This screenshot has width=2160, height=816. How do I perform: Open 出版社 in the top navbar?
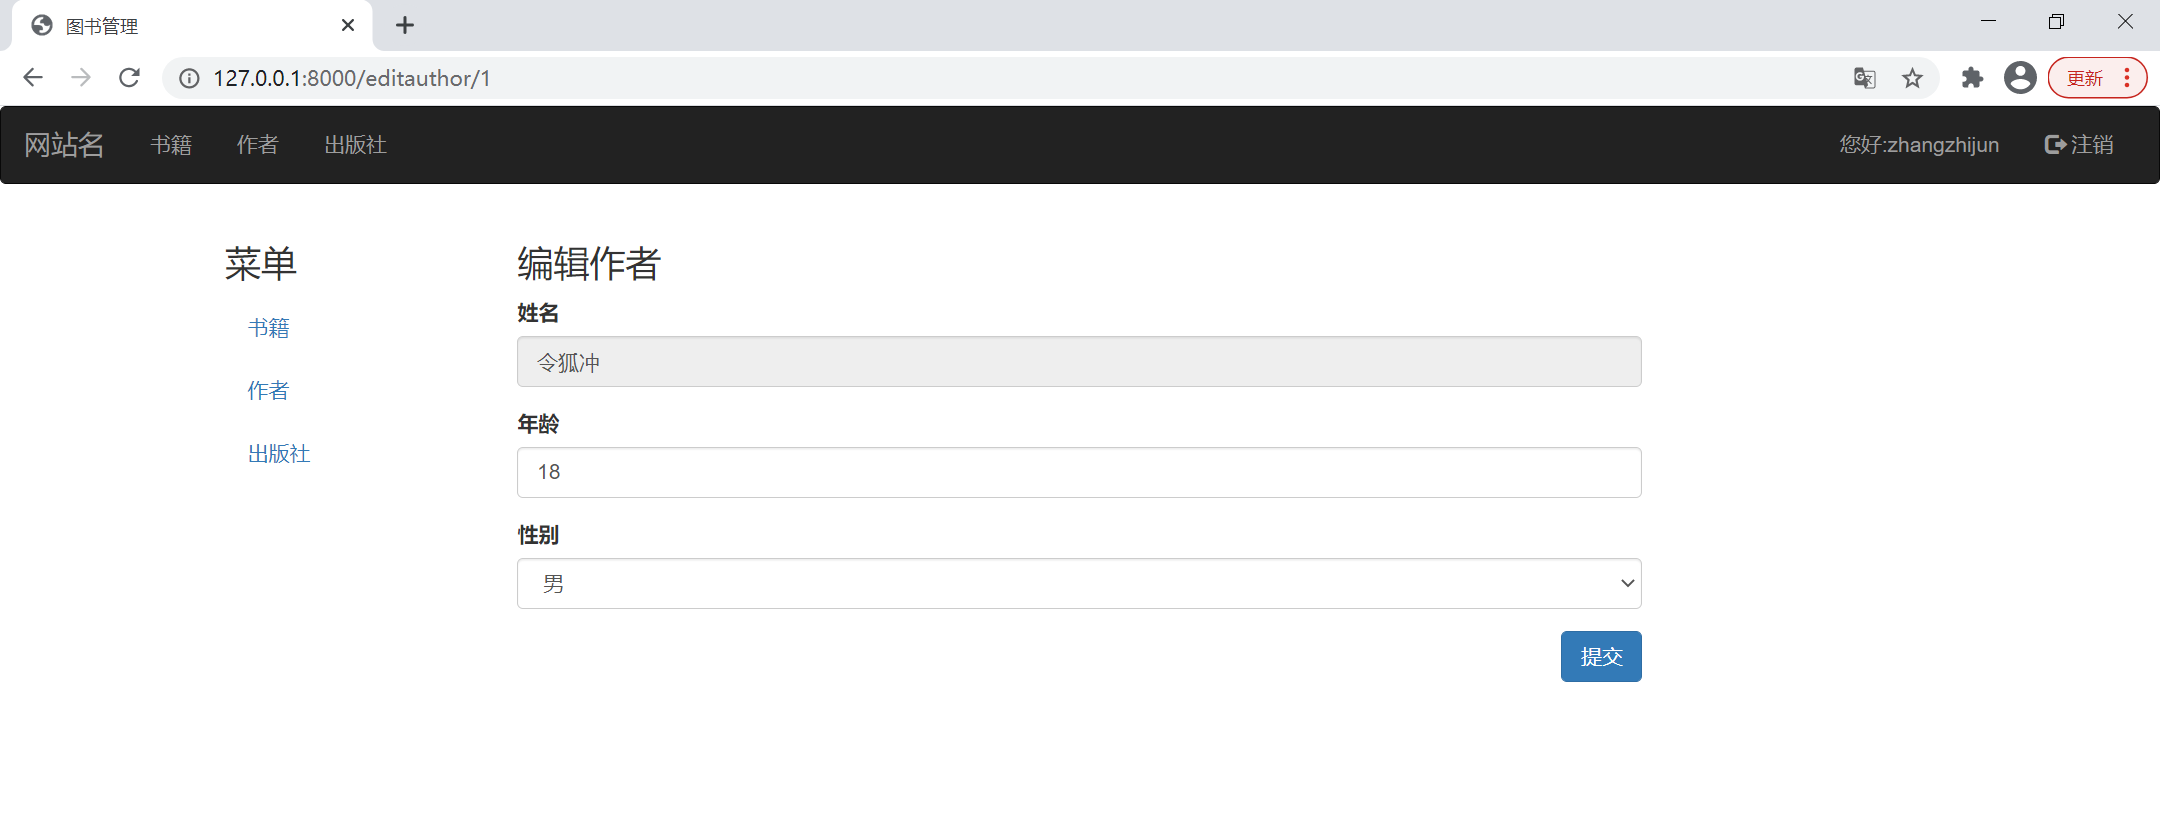[x=355, y=145]
